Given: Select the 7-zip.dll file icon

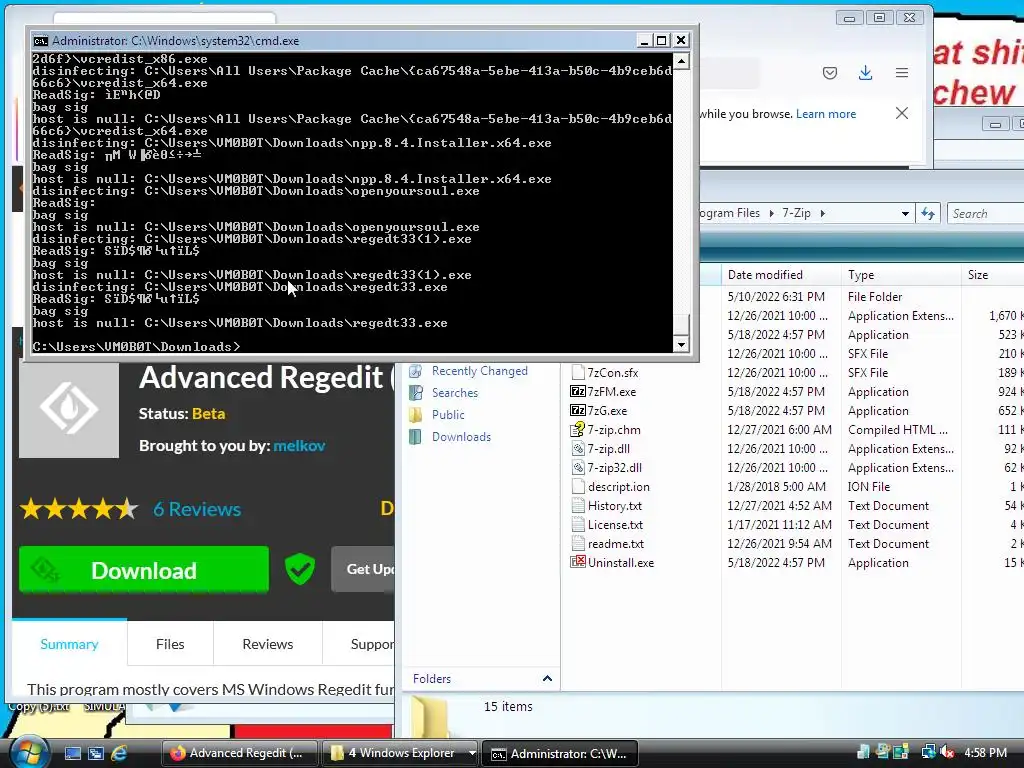Looking at the screenshot, I should pyautogui.click(x=577, y=449).
